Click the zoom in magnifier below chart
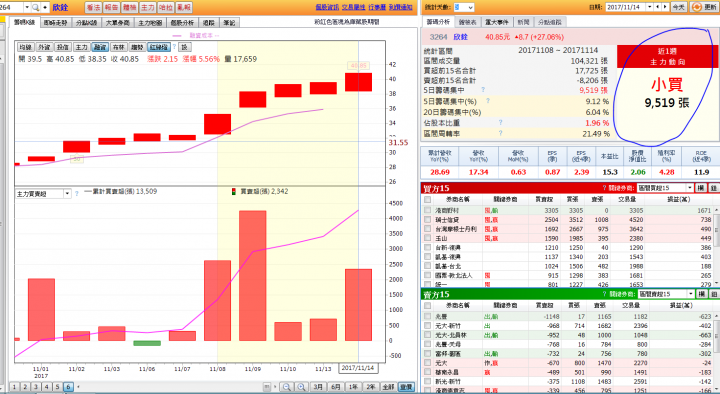The image size is (720, 394). pyautogui.click(x=301, y=387)
